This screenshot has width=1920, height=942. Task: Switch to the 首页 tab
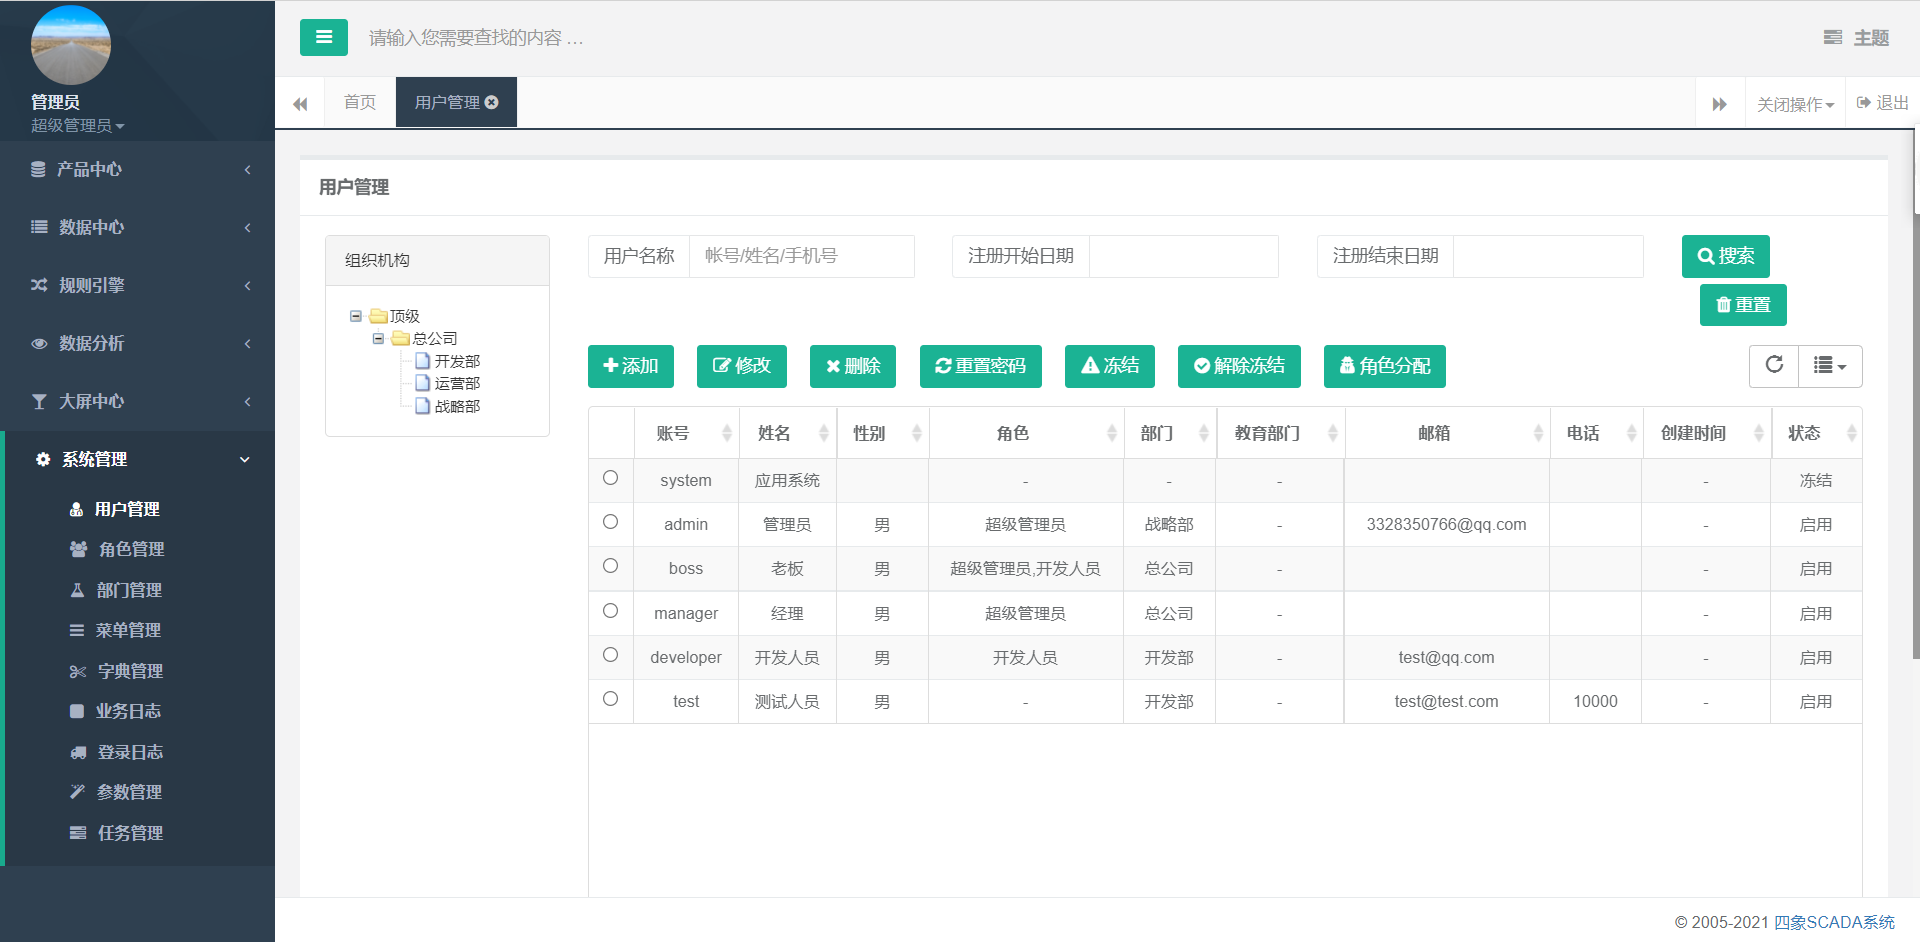[x=359, y=102]
